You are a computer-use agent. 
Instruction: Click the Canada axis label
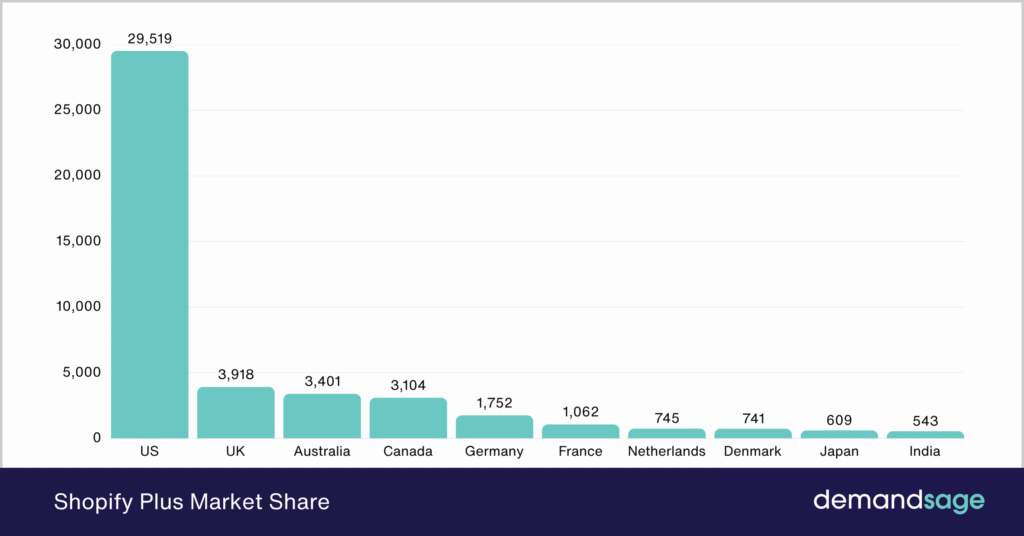pos(408,451)
